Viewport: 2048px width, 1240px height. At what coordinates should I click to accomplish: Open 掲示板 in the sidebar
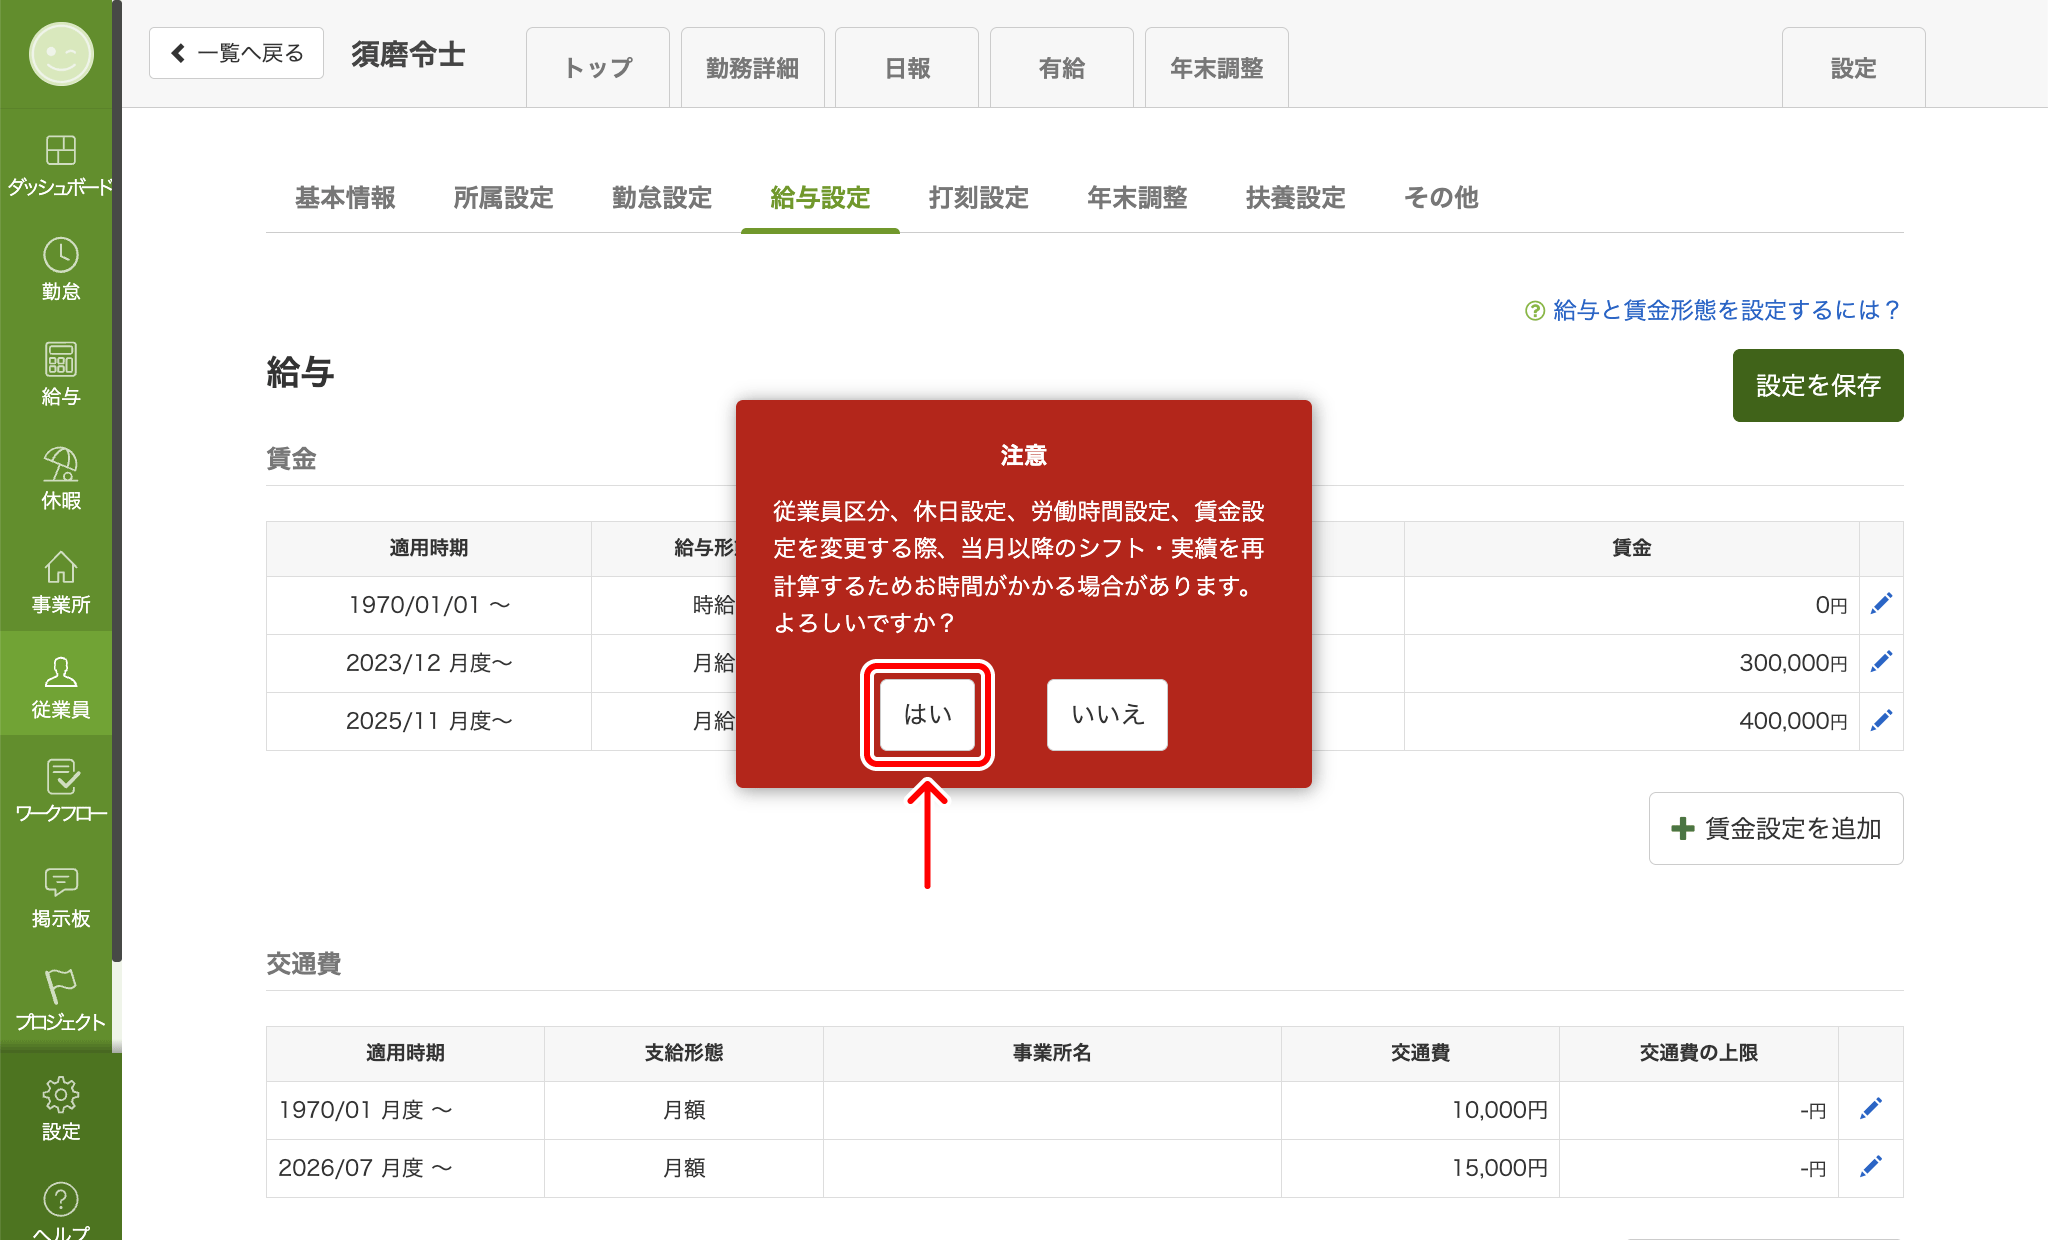tap(60, 896)
